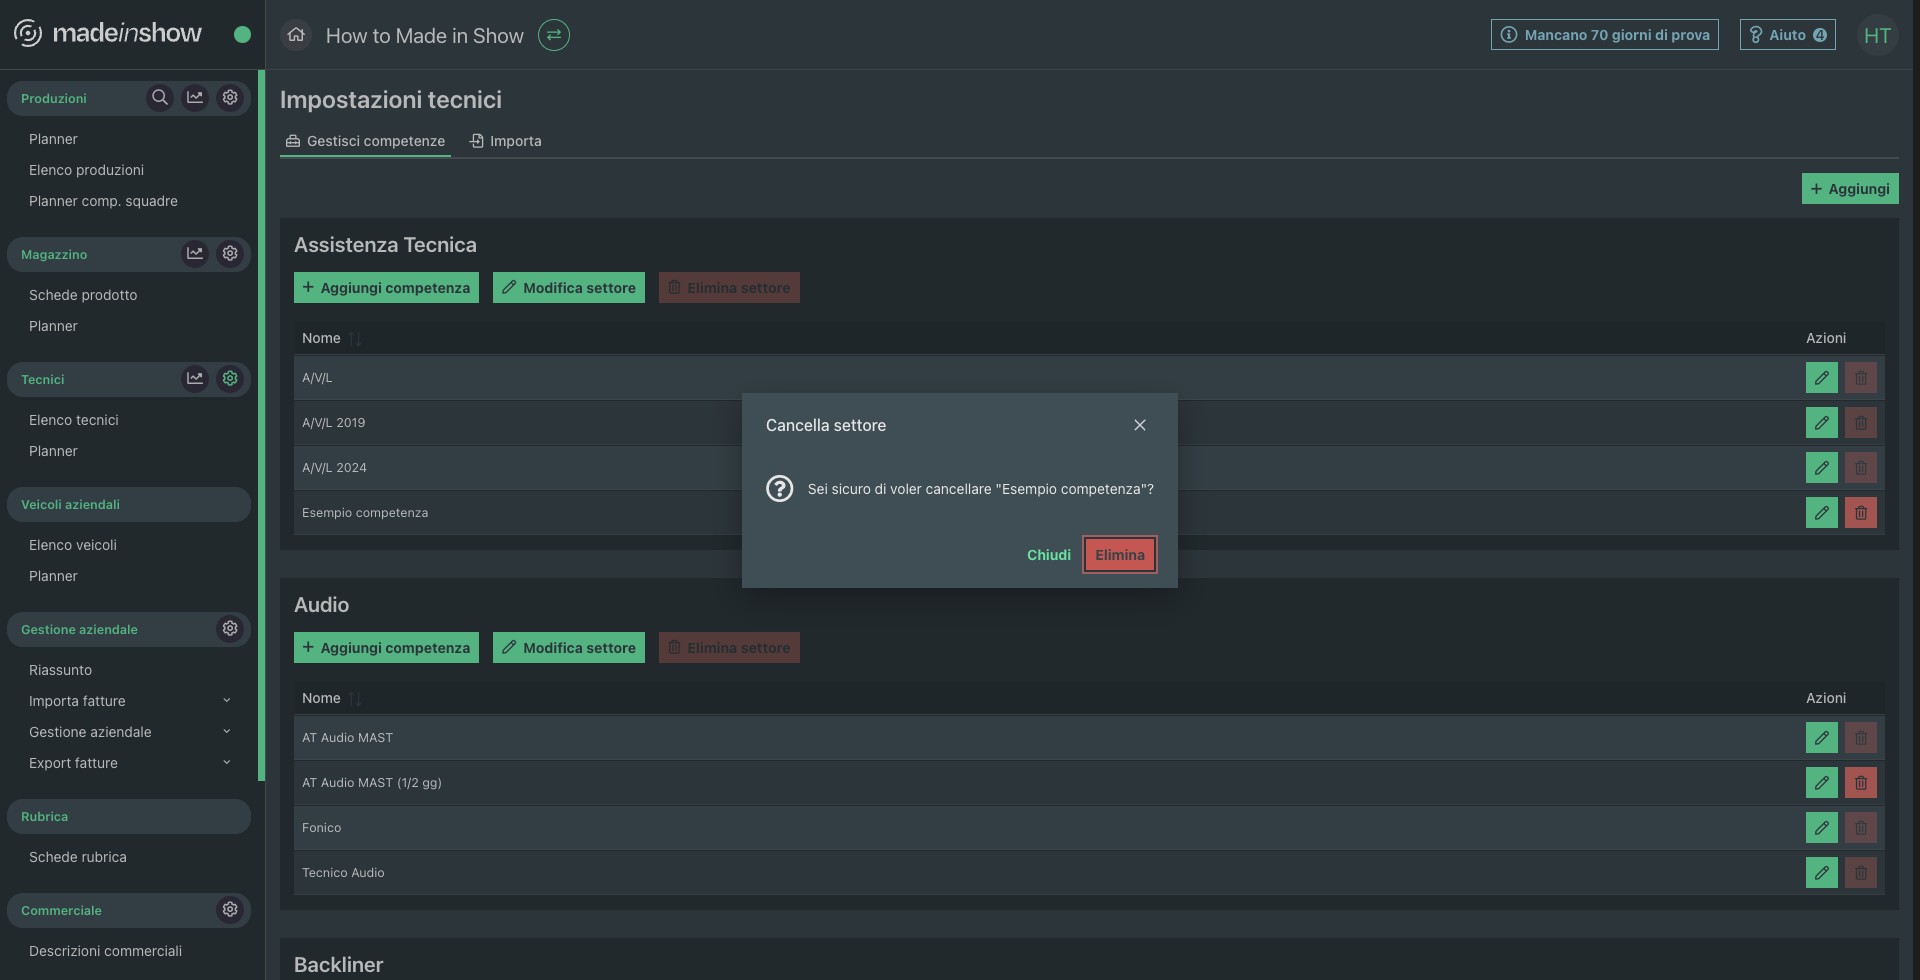Open Tecnici settings gear icon
Viewport: 1920px width, 980px height.
tap(230, 379)
